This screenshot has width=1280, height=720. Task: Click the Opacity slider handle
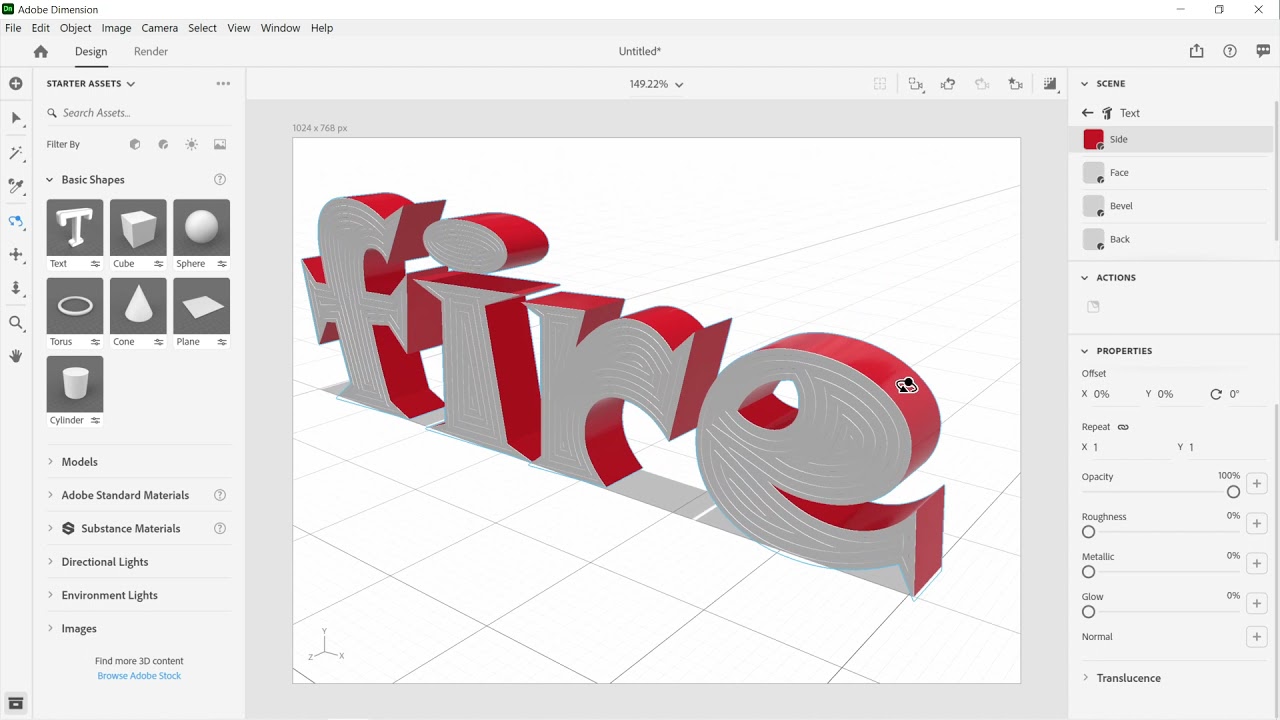[x=1233, y=492]
